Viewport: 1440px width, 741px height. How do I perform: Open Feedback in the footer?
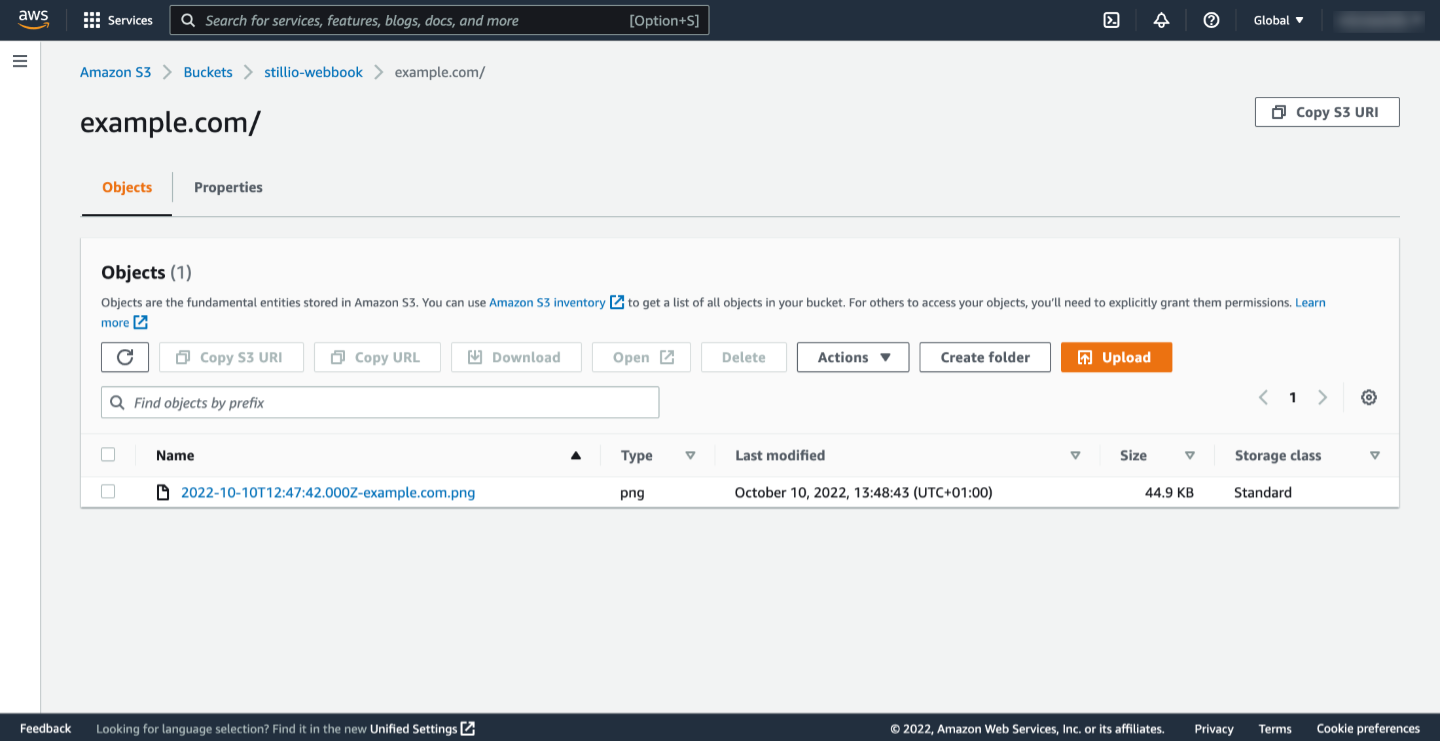(x=46, y=728)
